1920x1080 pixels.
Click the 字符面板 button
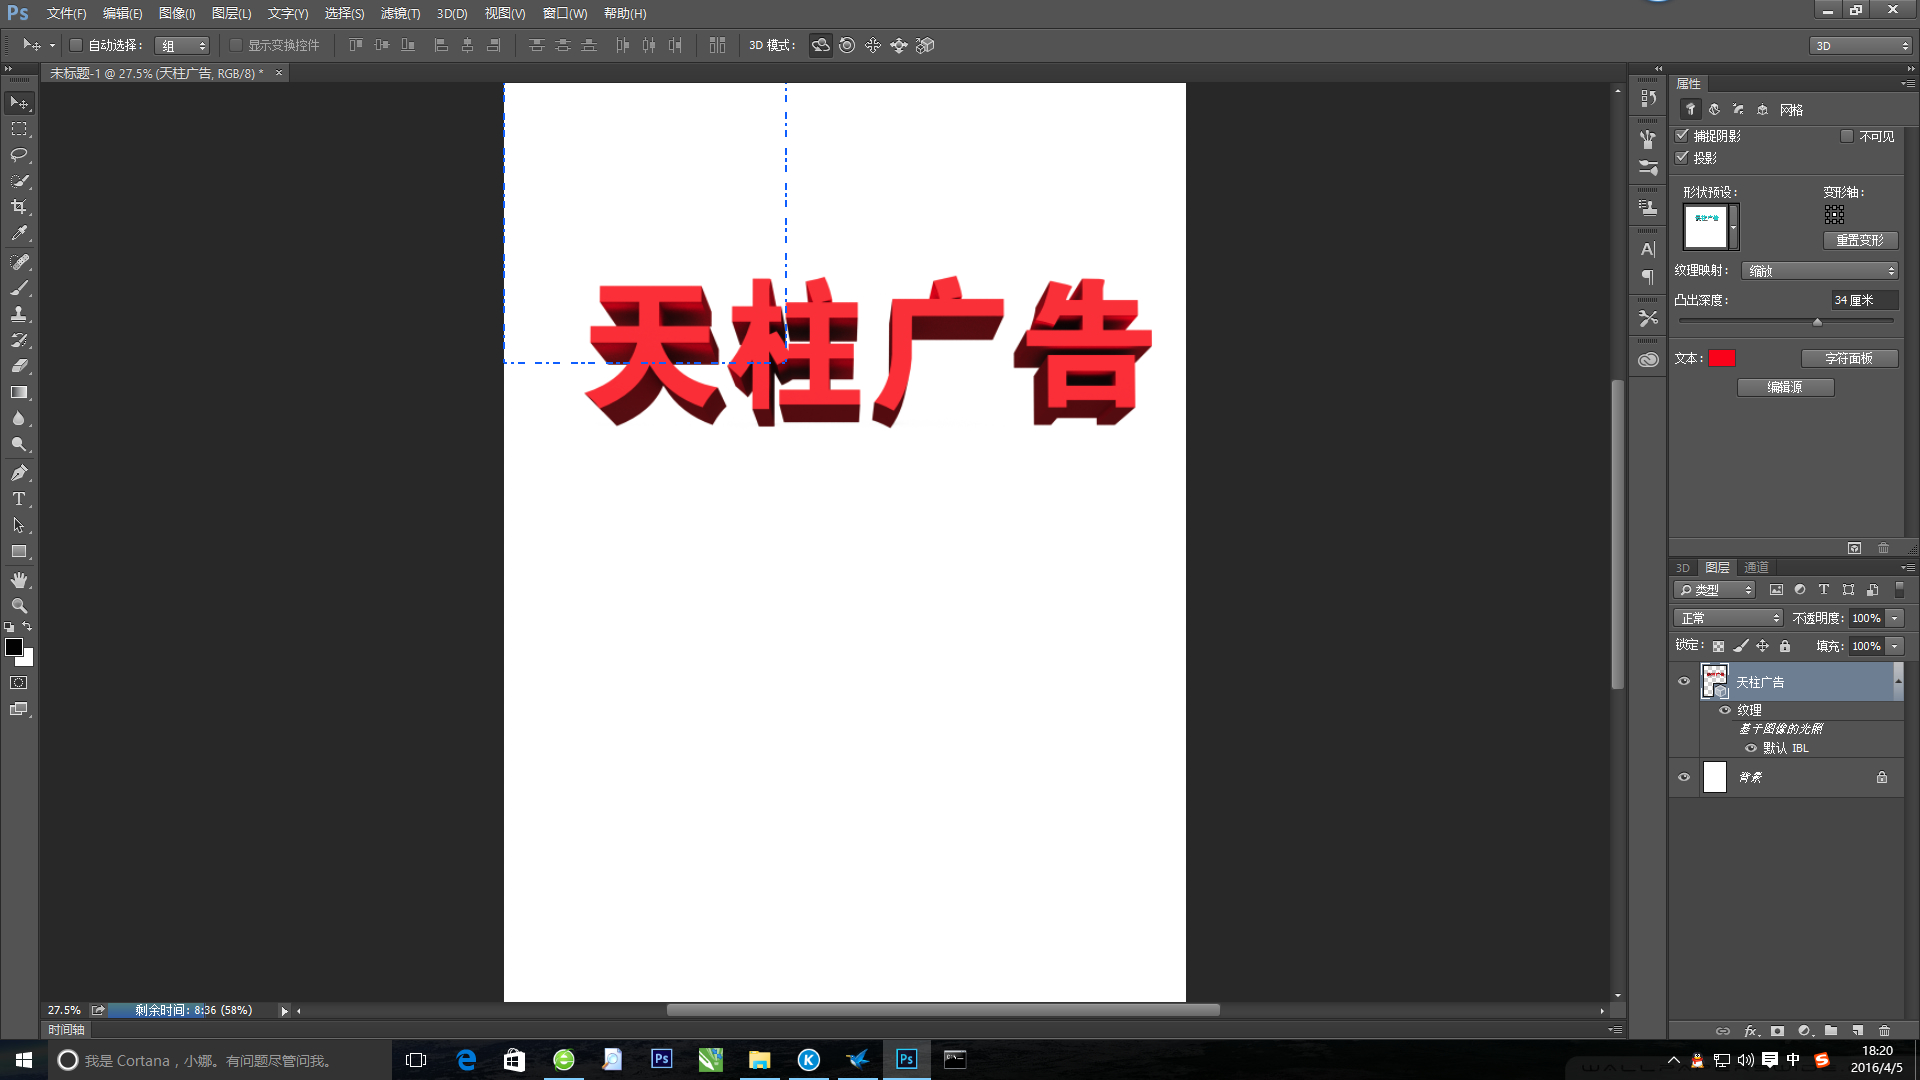pyautogui.click(x=1848, y=358)
